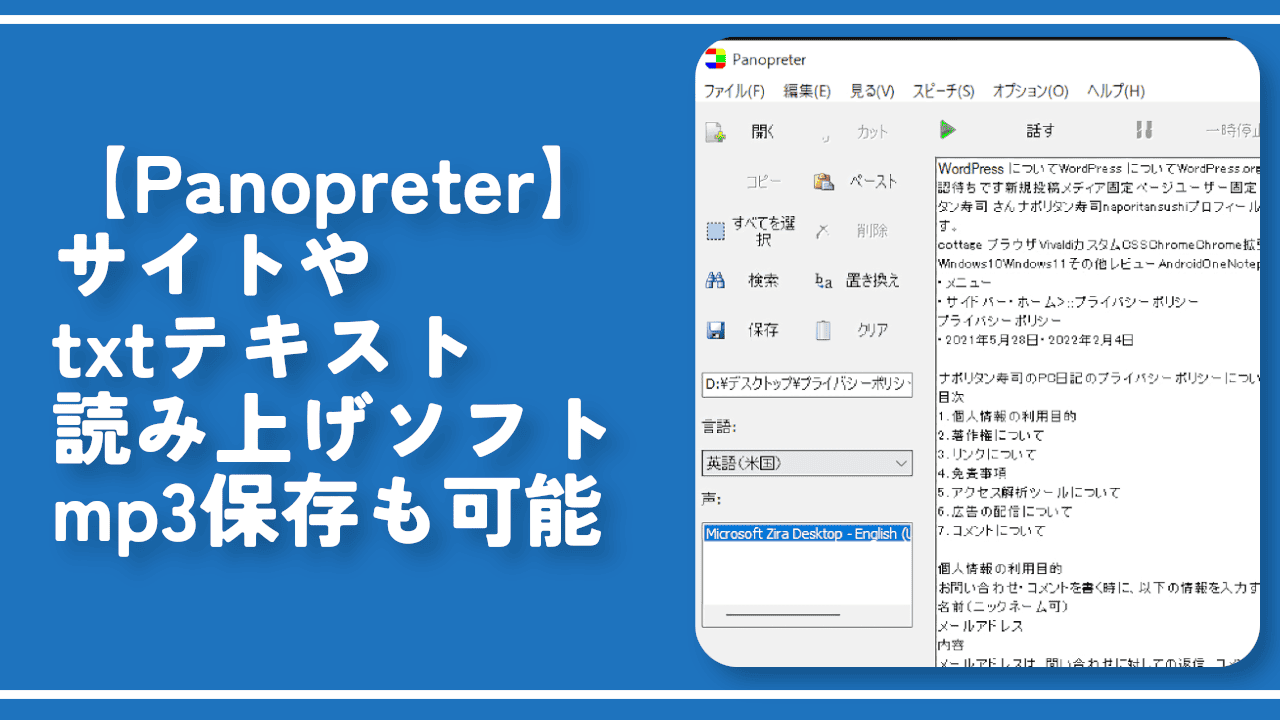The height and width of the screenshot is (720, 1280).
Task: Click the 置き換え replace icon
Action: tap(823, 281)
